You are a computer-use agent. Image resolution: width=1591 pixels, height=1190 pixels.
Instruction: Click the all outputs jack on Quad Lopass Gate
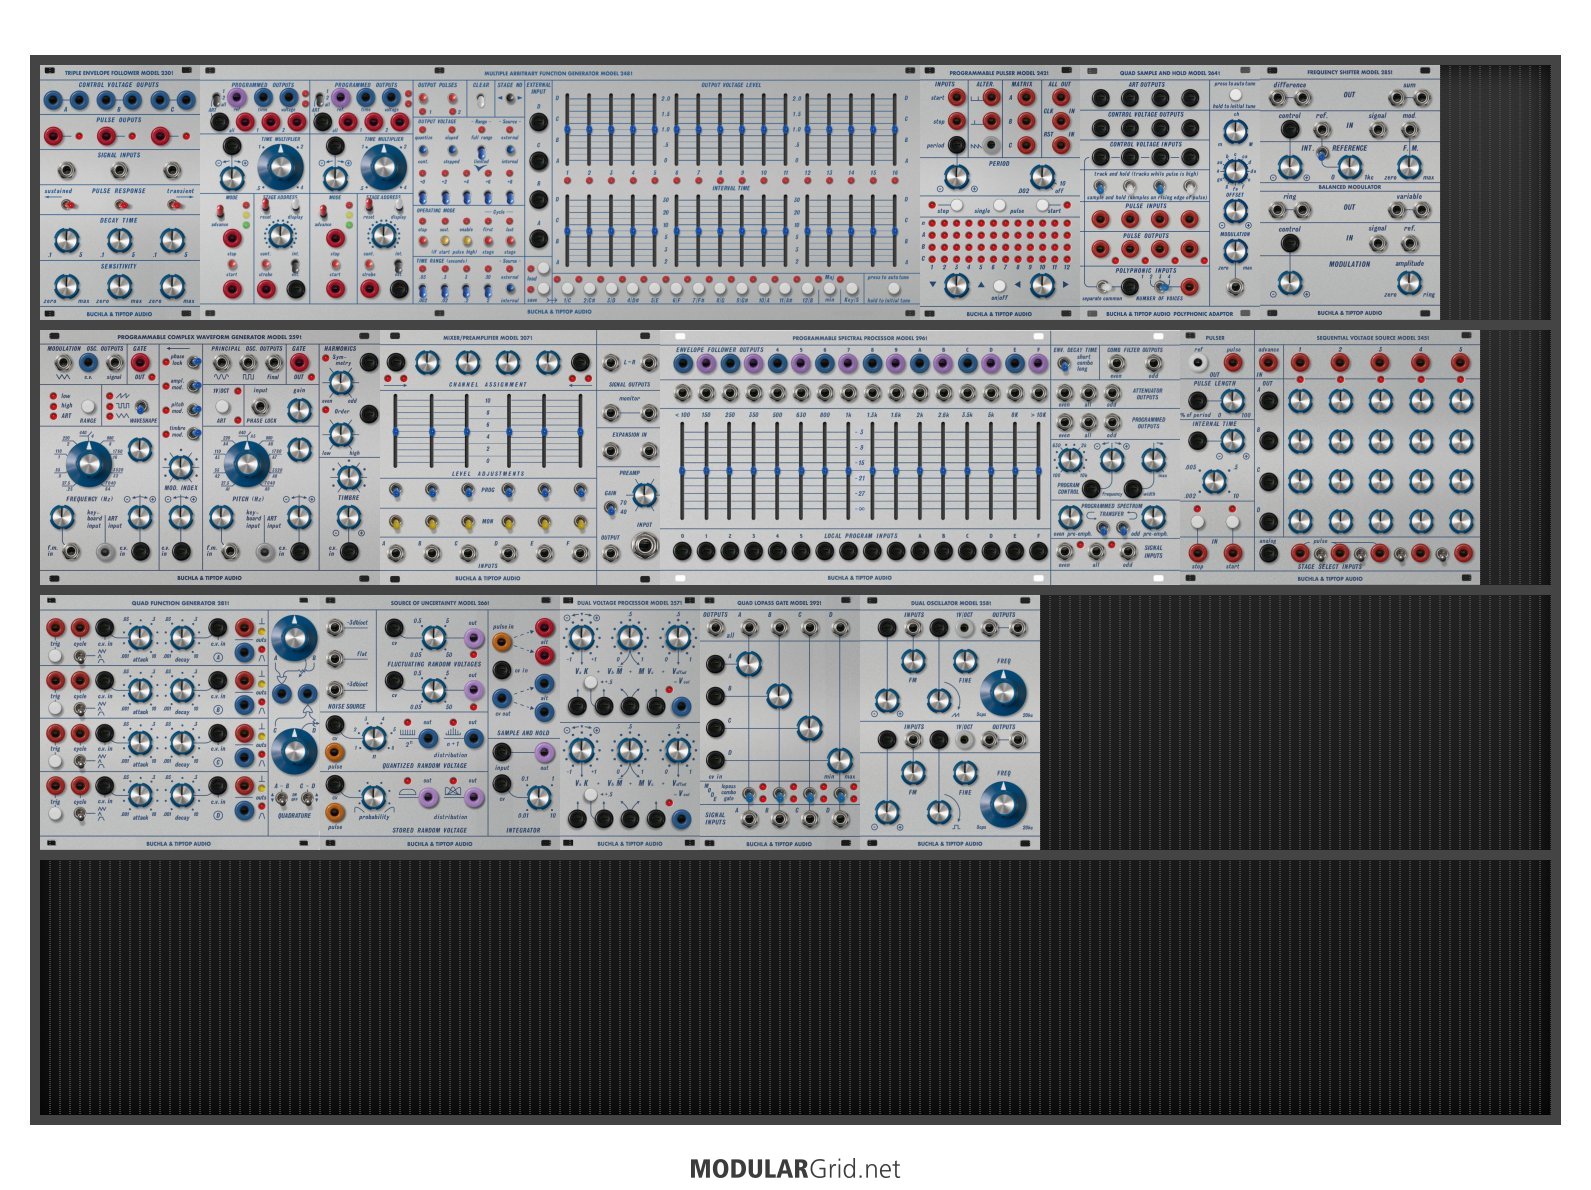pyautogui.click(x=716, y=628)
